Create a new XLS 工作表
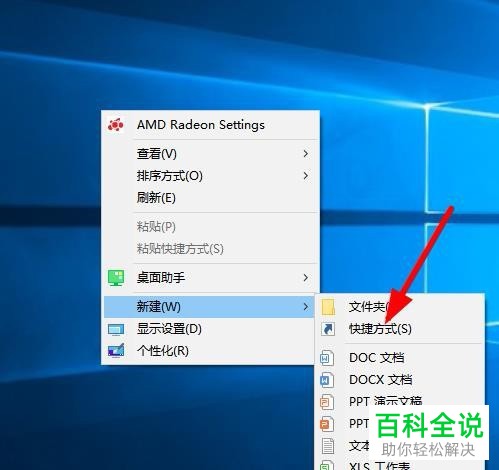499x470 pixels. point(399,464)
